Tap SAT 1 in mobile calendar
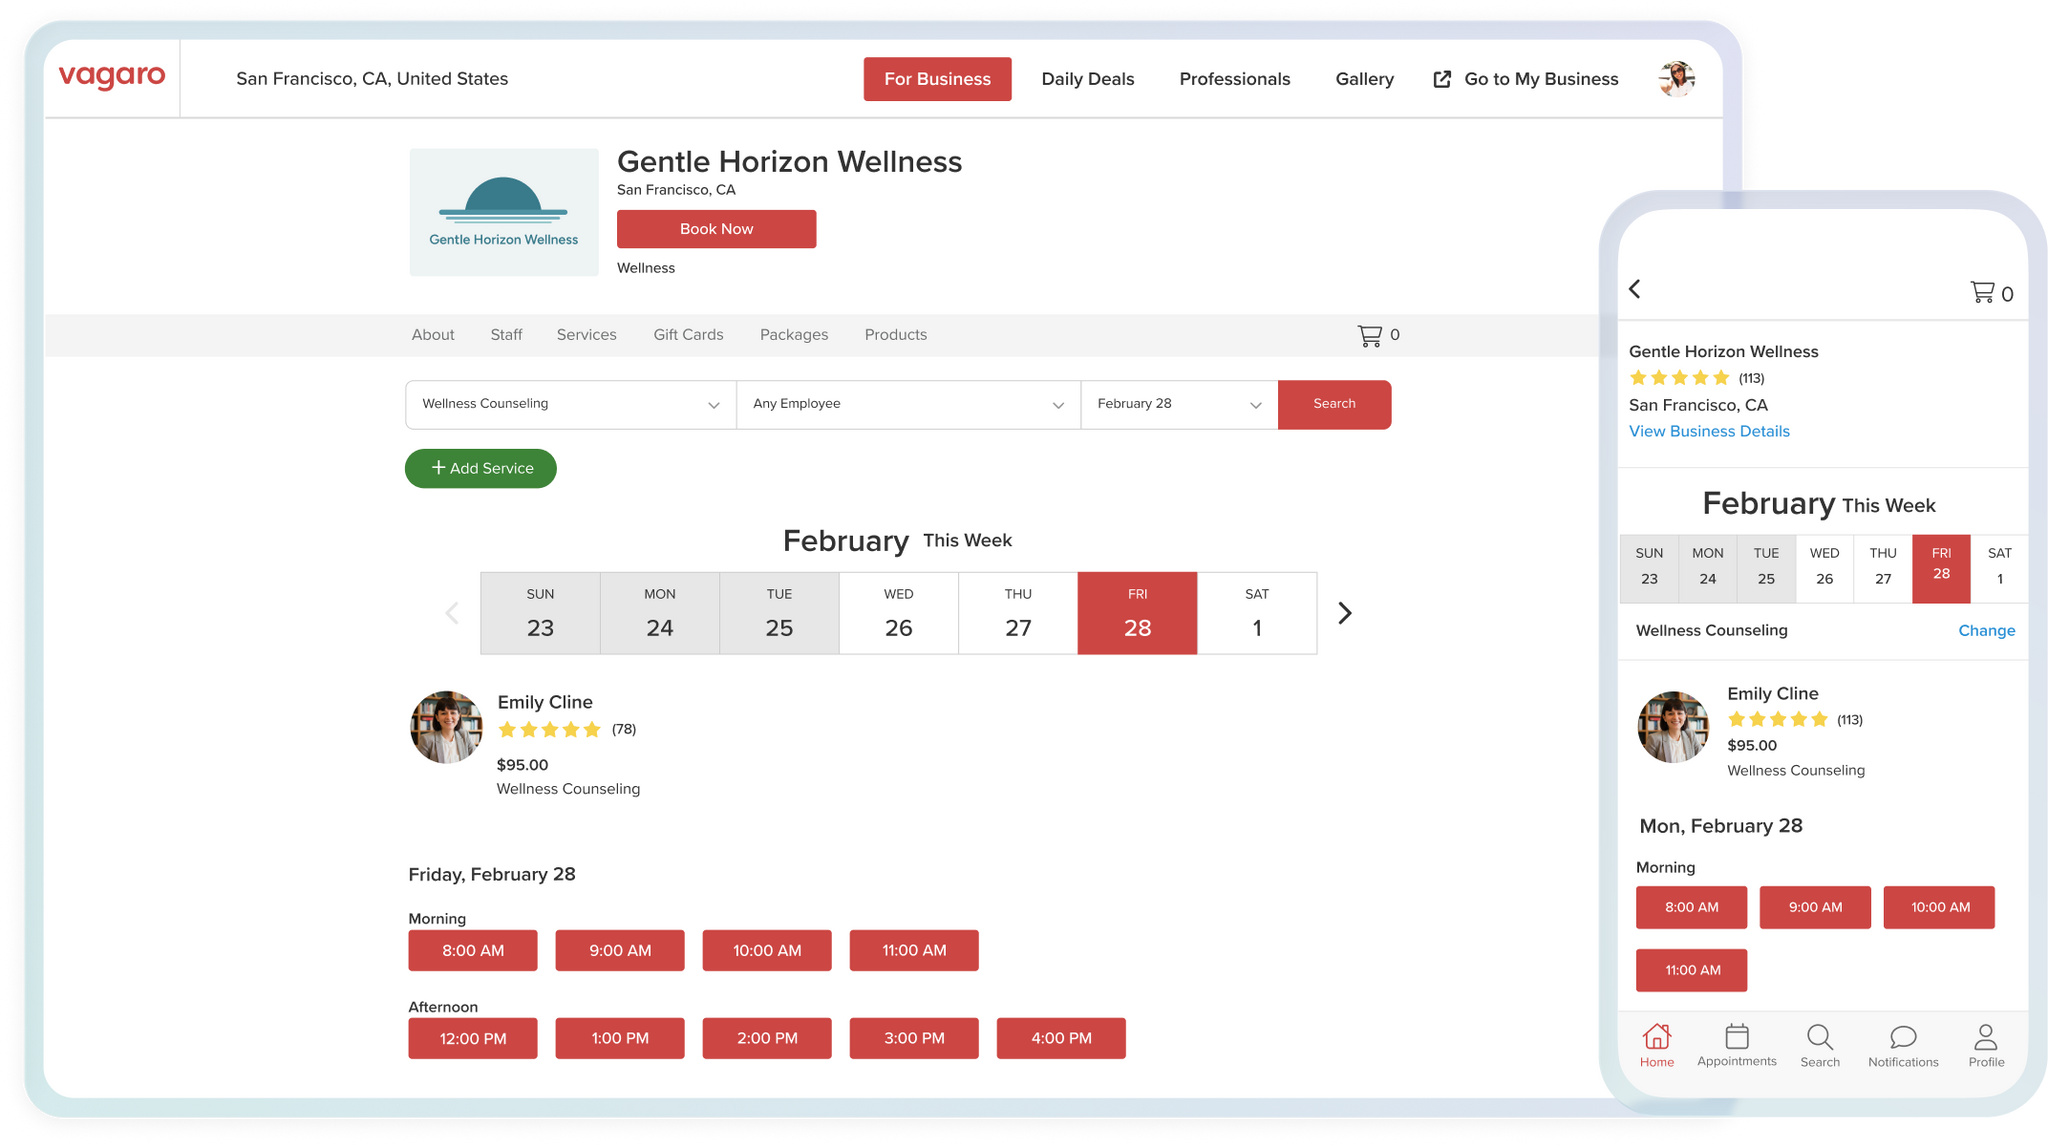The width and height of the screenshot is (2048, 1146). (2000, 569)
